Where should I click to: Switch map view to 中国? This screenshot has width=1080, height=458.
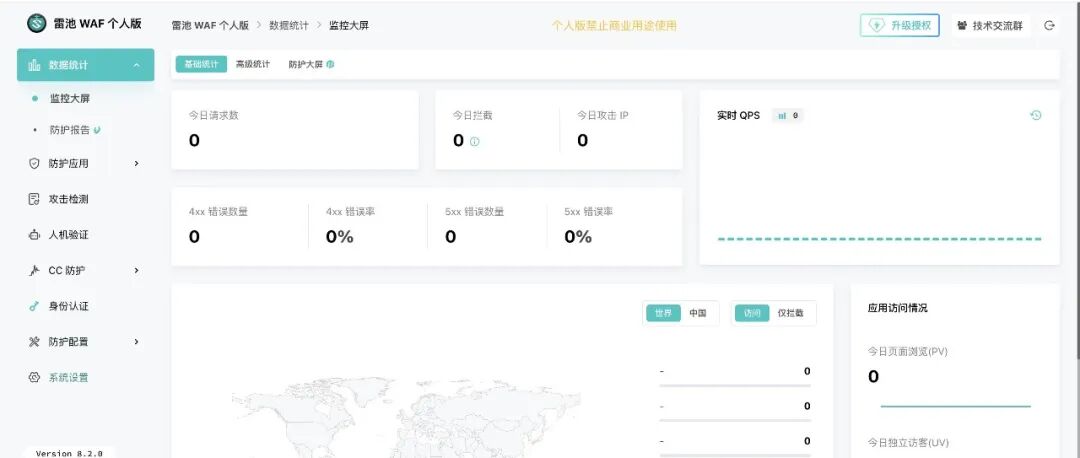tap(698, 313)
